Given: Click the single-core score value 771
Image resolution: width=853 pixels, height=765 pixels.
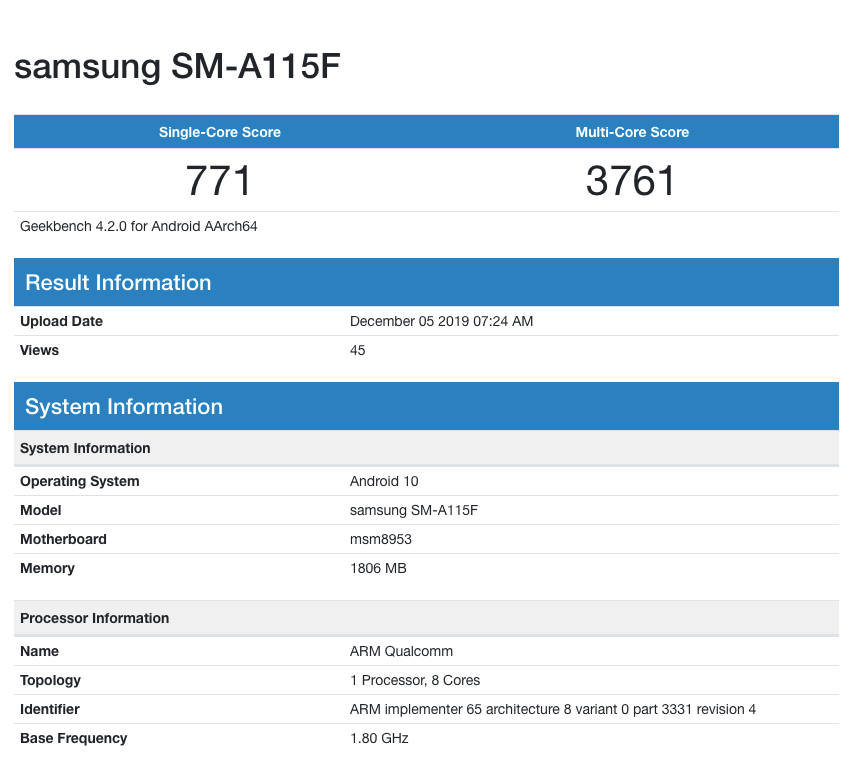Looking at the screenshot, I should click(x=218, y=180).
